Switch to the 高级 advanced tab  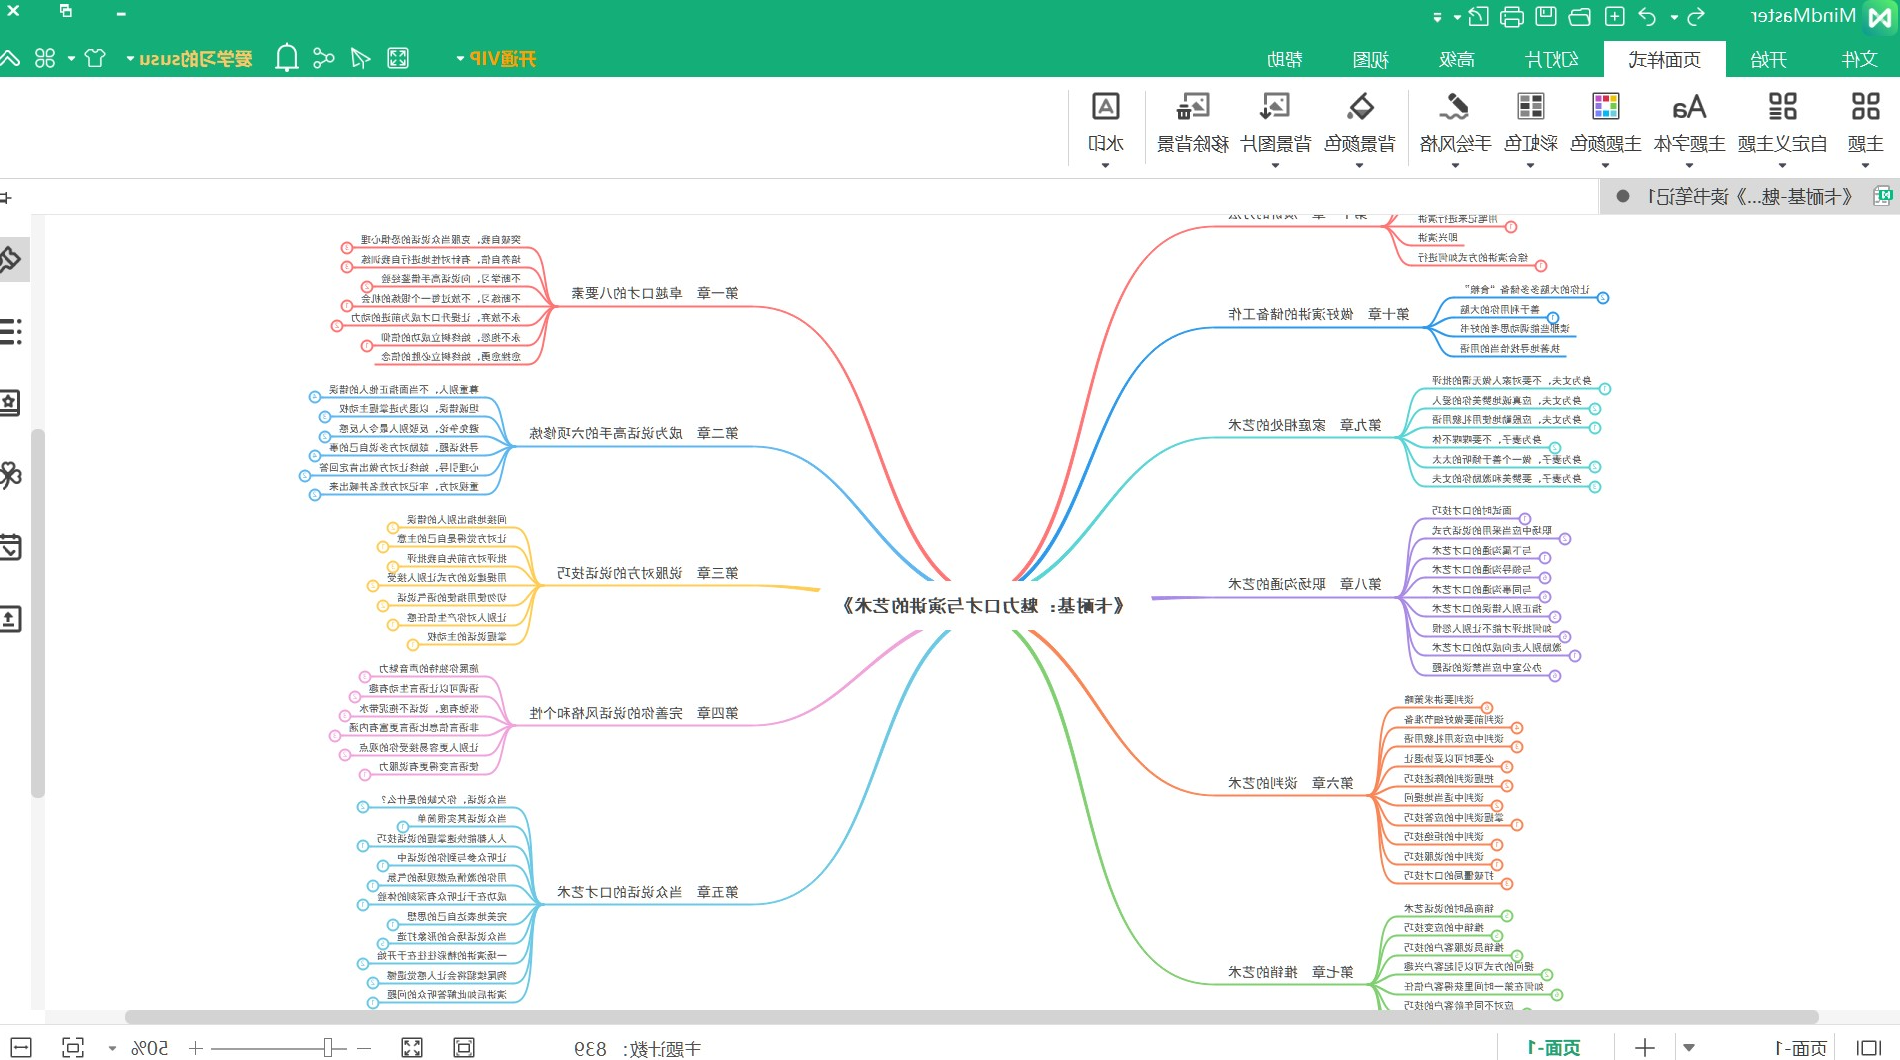click(x=1456, y=59)
